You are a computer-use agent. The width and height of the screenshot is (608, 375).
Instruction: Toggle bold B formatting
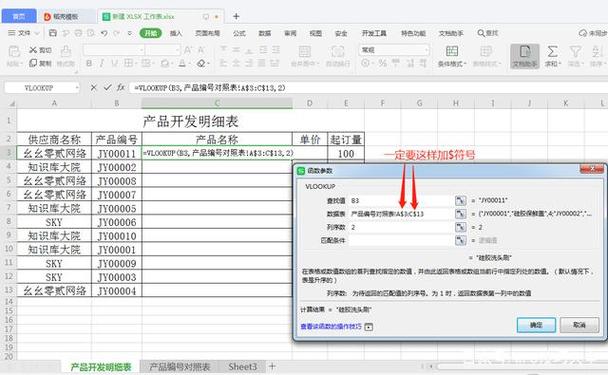[89, 63]
